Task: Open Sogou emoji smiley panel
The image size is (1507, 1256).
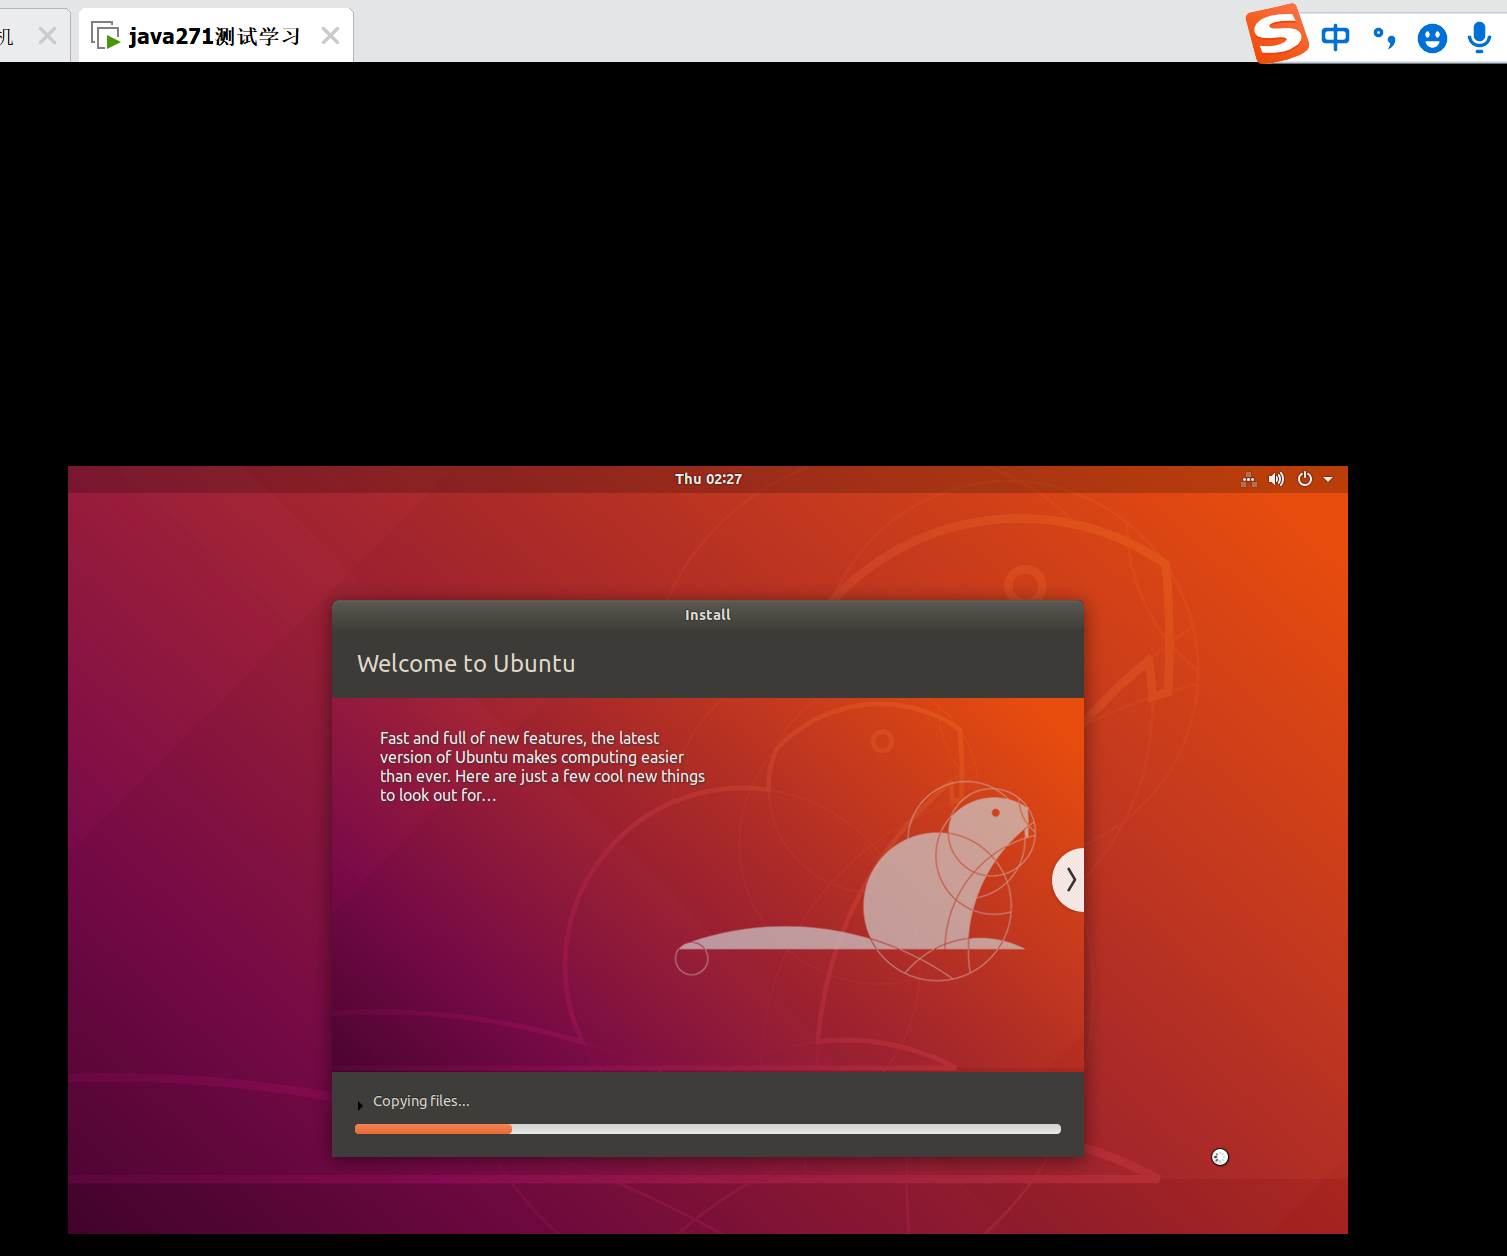Action: tap(1432, 38)
